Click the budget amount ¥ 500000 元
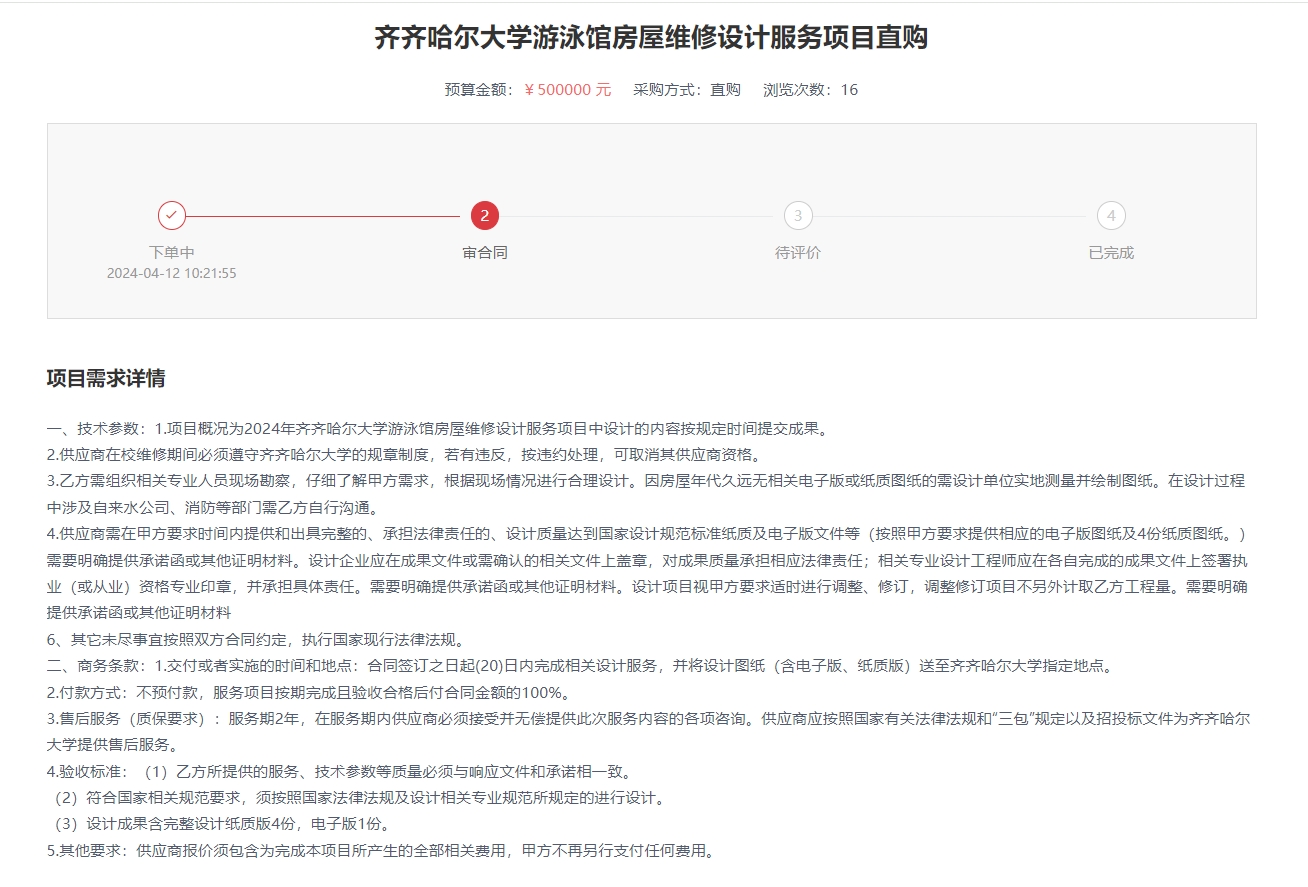Image resolution: width=1308 pixels, height=887 pixels. click(567, 90)
